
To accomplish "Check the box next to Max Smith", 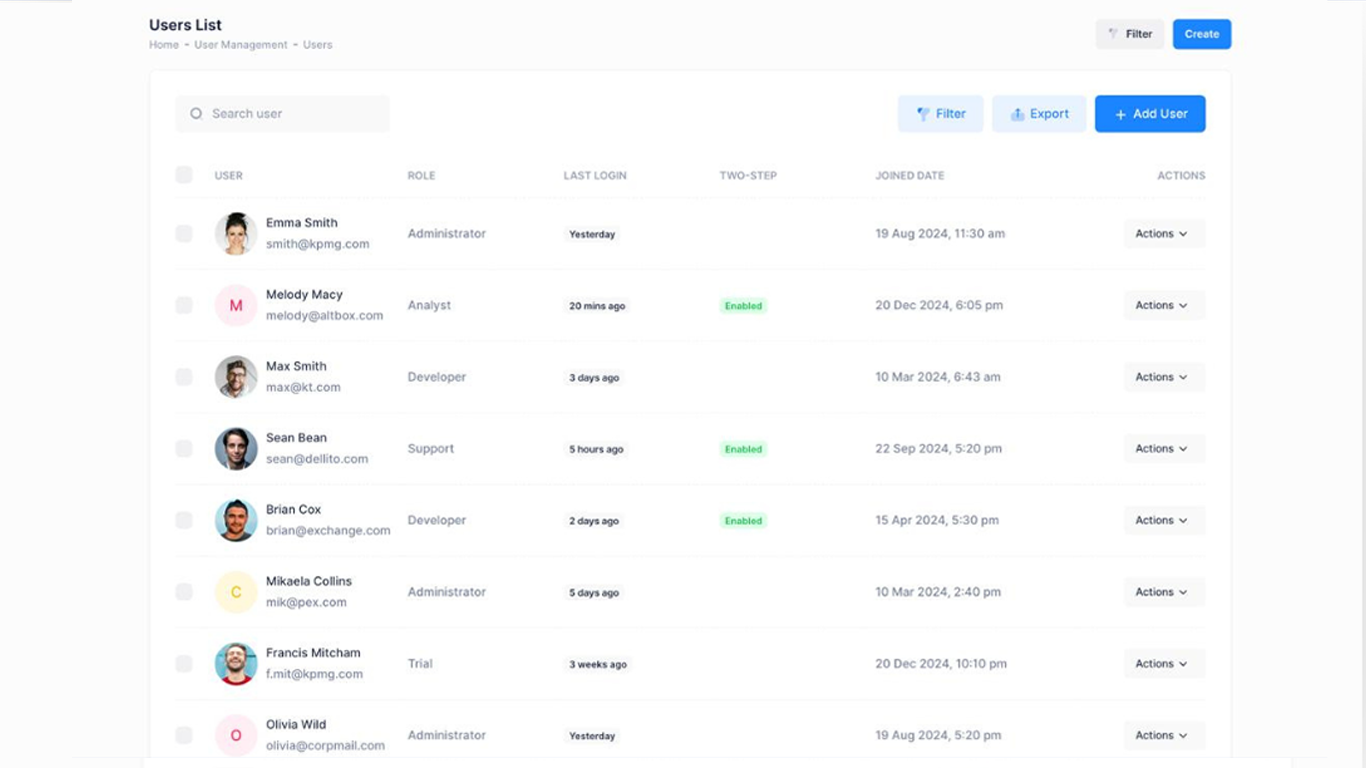I will 184,377.
